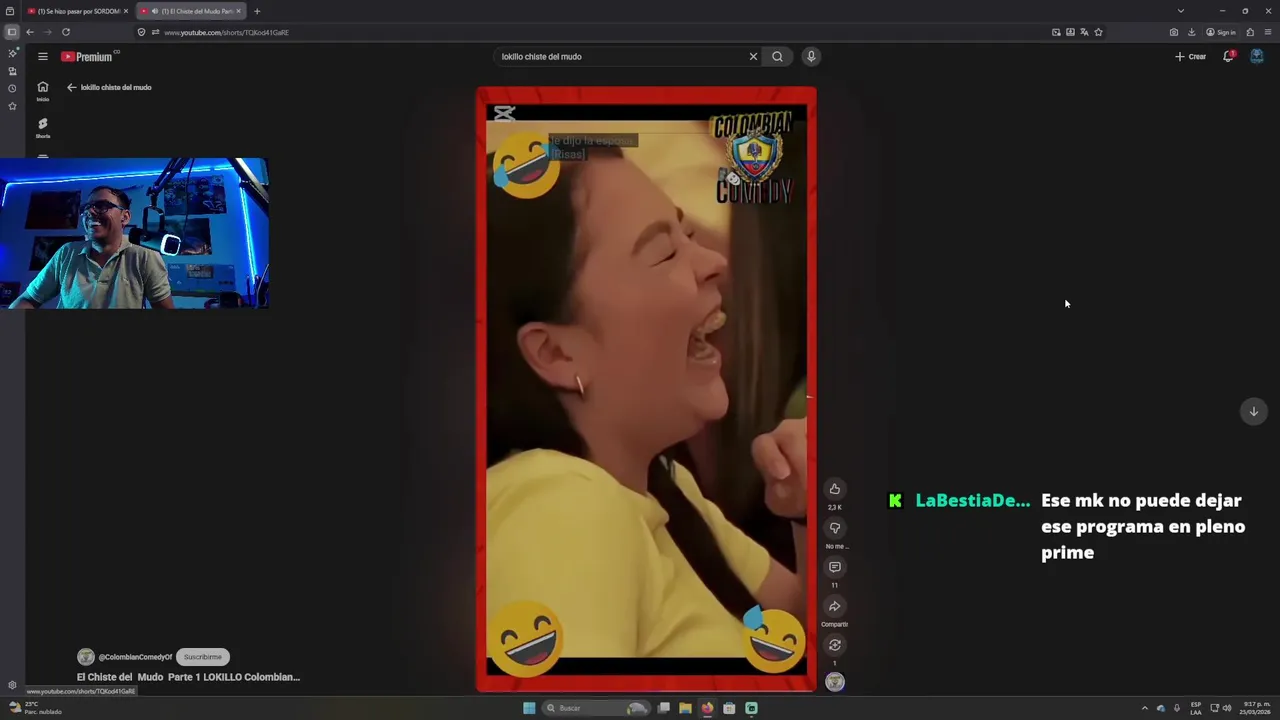Open Windows Start menu
Screen dimensions: 1280x720
coord(529,708)
